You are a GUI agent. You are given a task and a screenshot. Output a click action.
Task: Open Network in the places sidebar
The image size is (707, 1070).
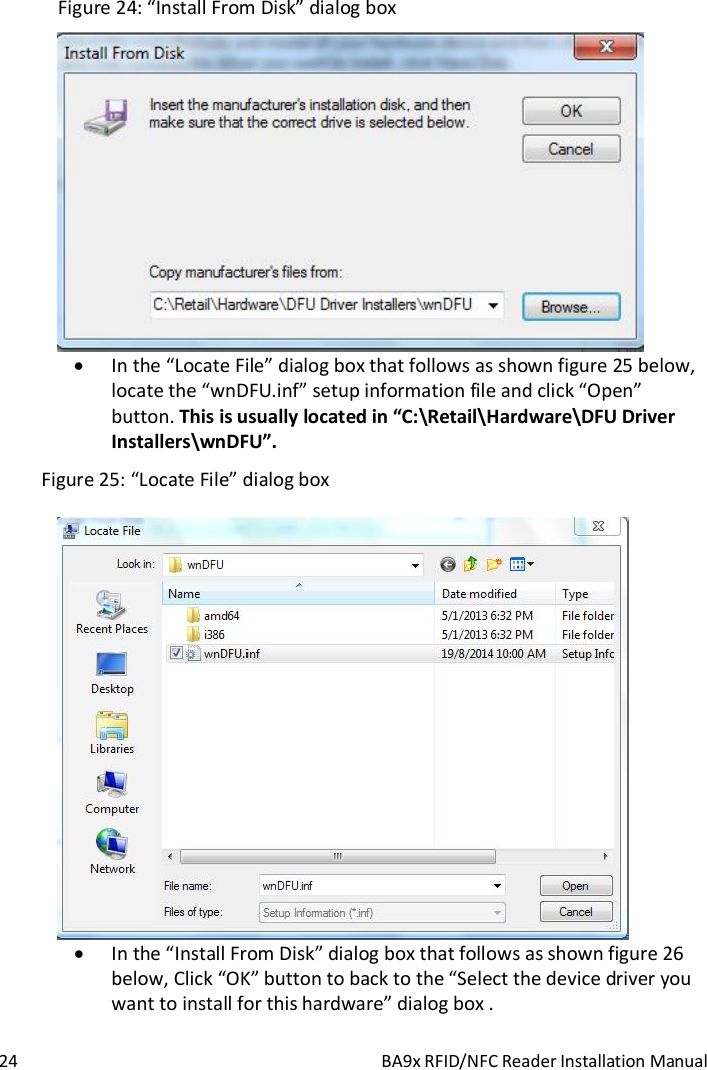(x=112, y=852)
